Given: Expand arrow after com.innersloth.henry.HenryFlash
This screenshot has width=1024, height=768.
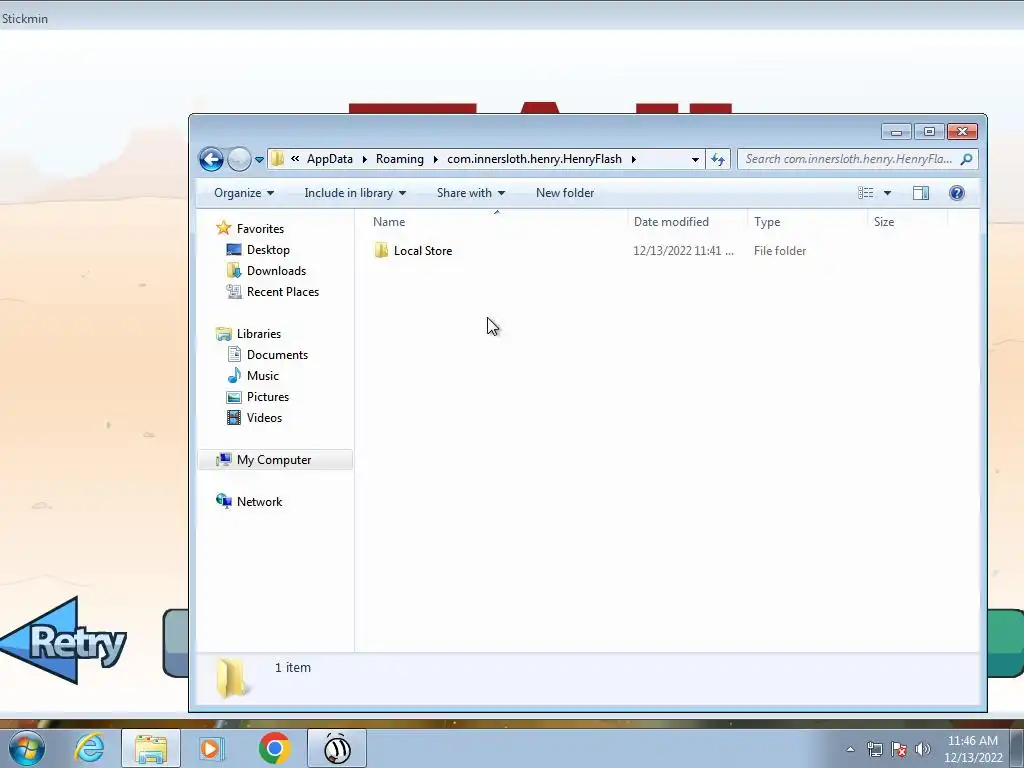Looking at the screenshot, I should (633, 159).
